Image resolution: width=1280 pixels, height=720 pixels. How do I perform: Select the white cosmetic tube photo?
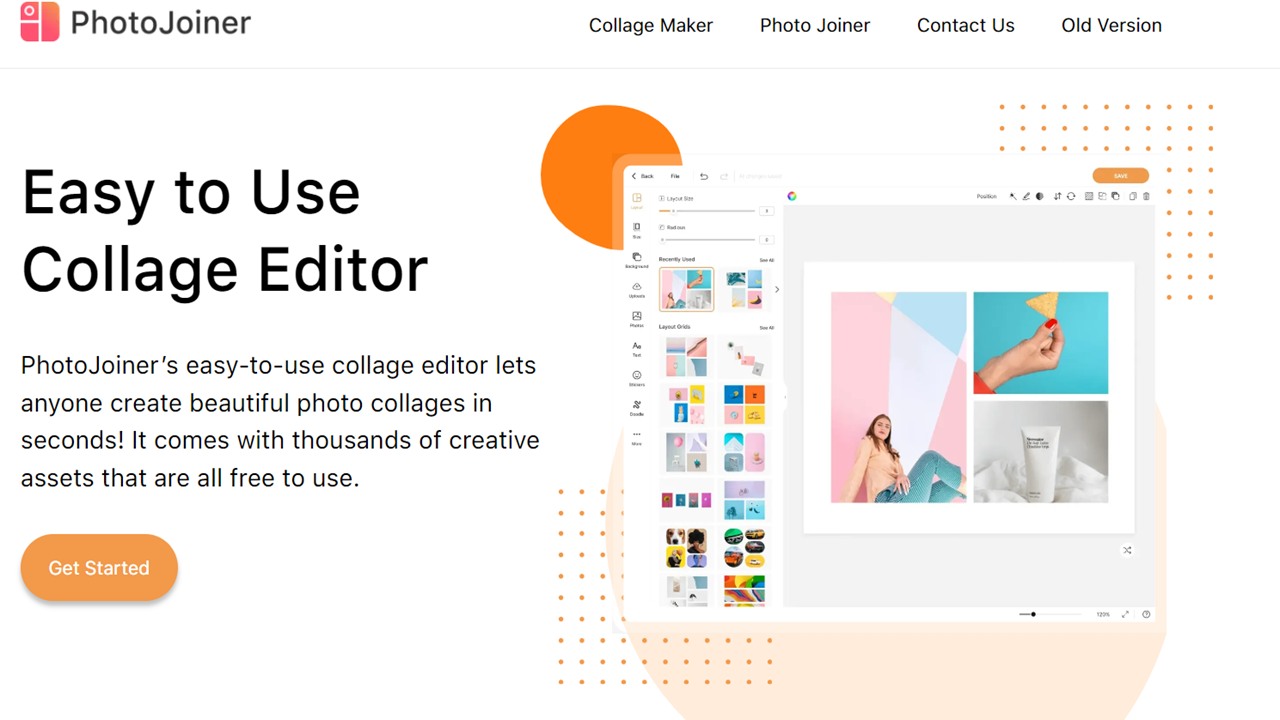(1041, 452)
